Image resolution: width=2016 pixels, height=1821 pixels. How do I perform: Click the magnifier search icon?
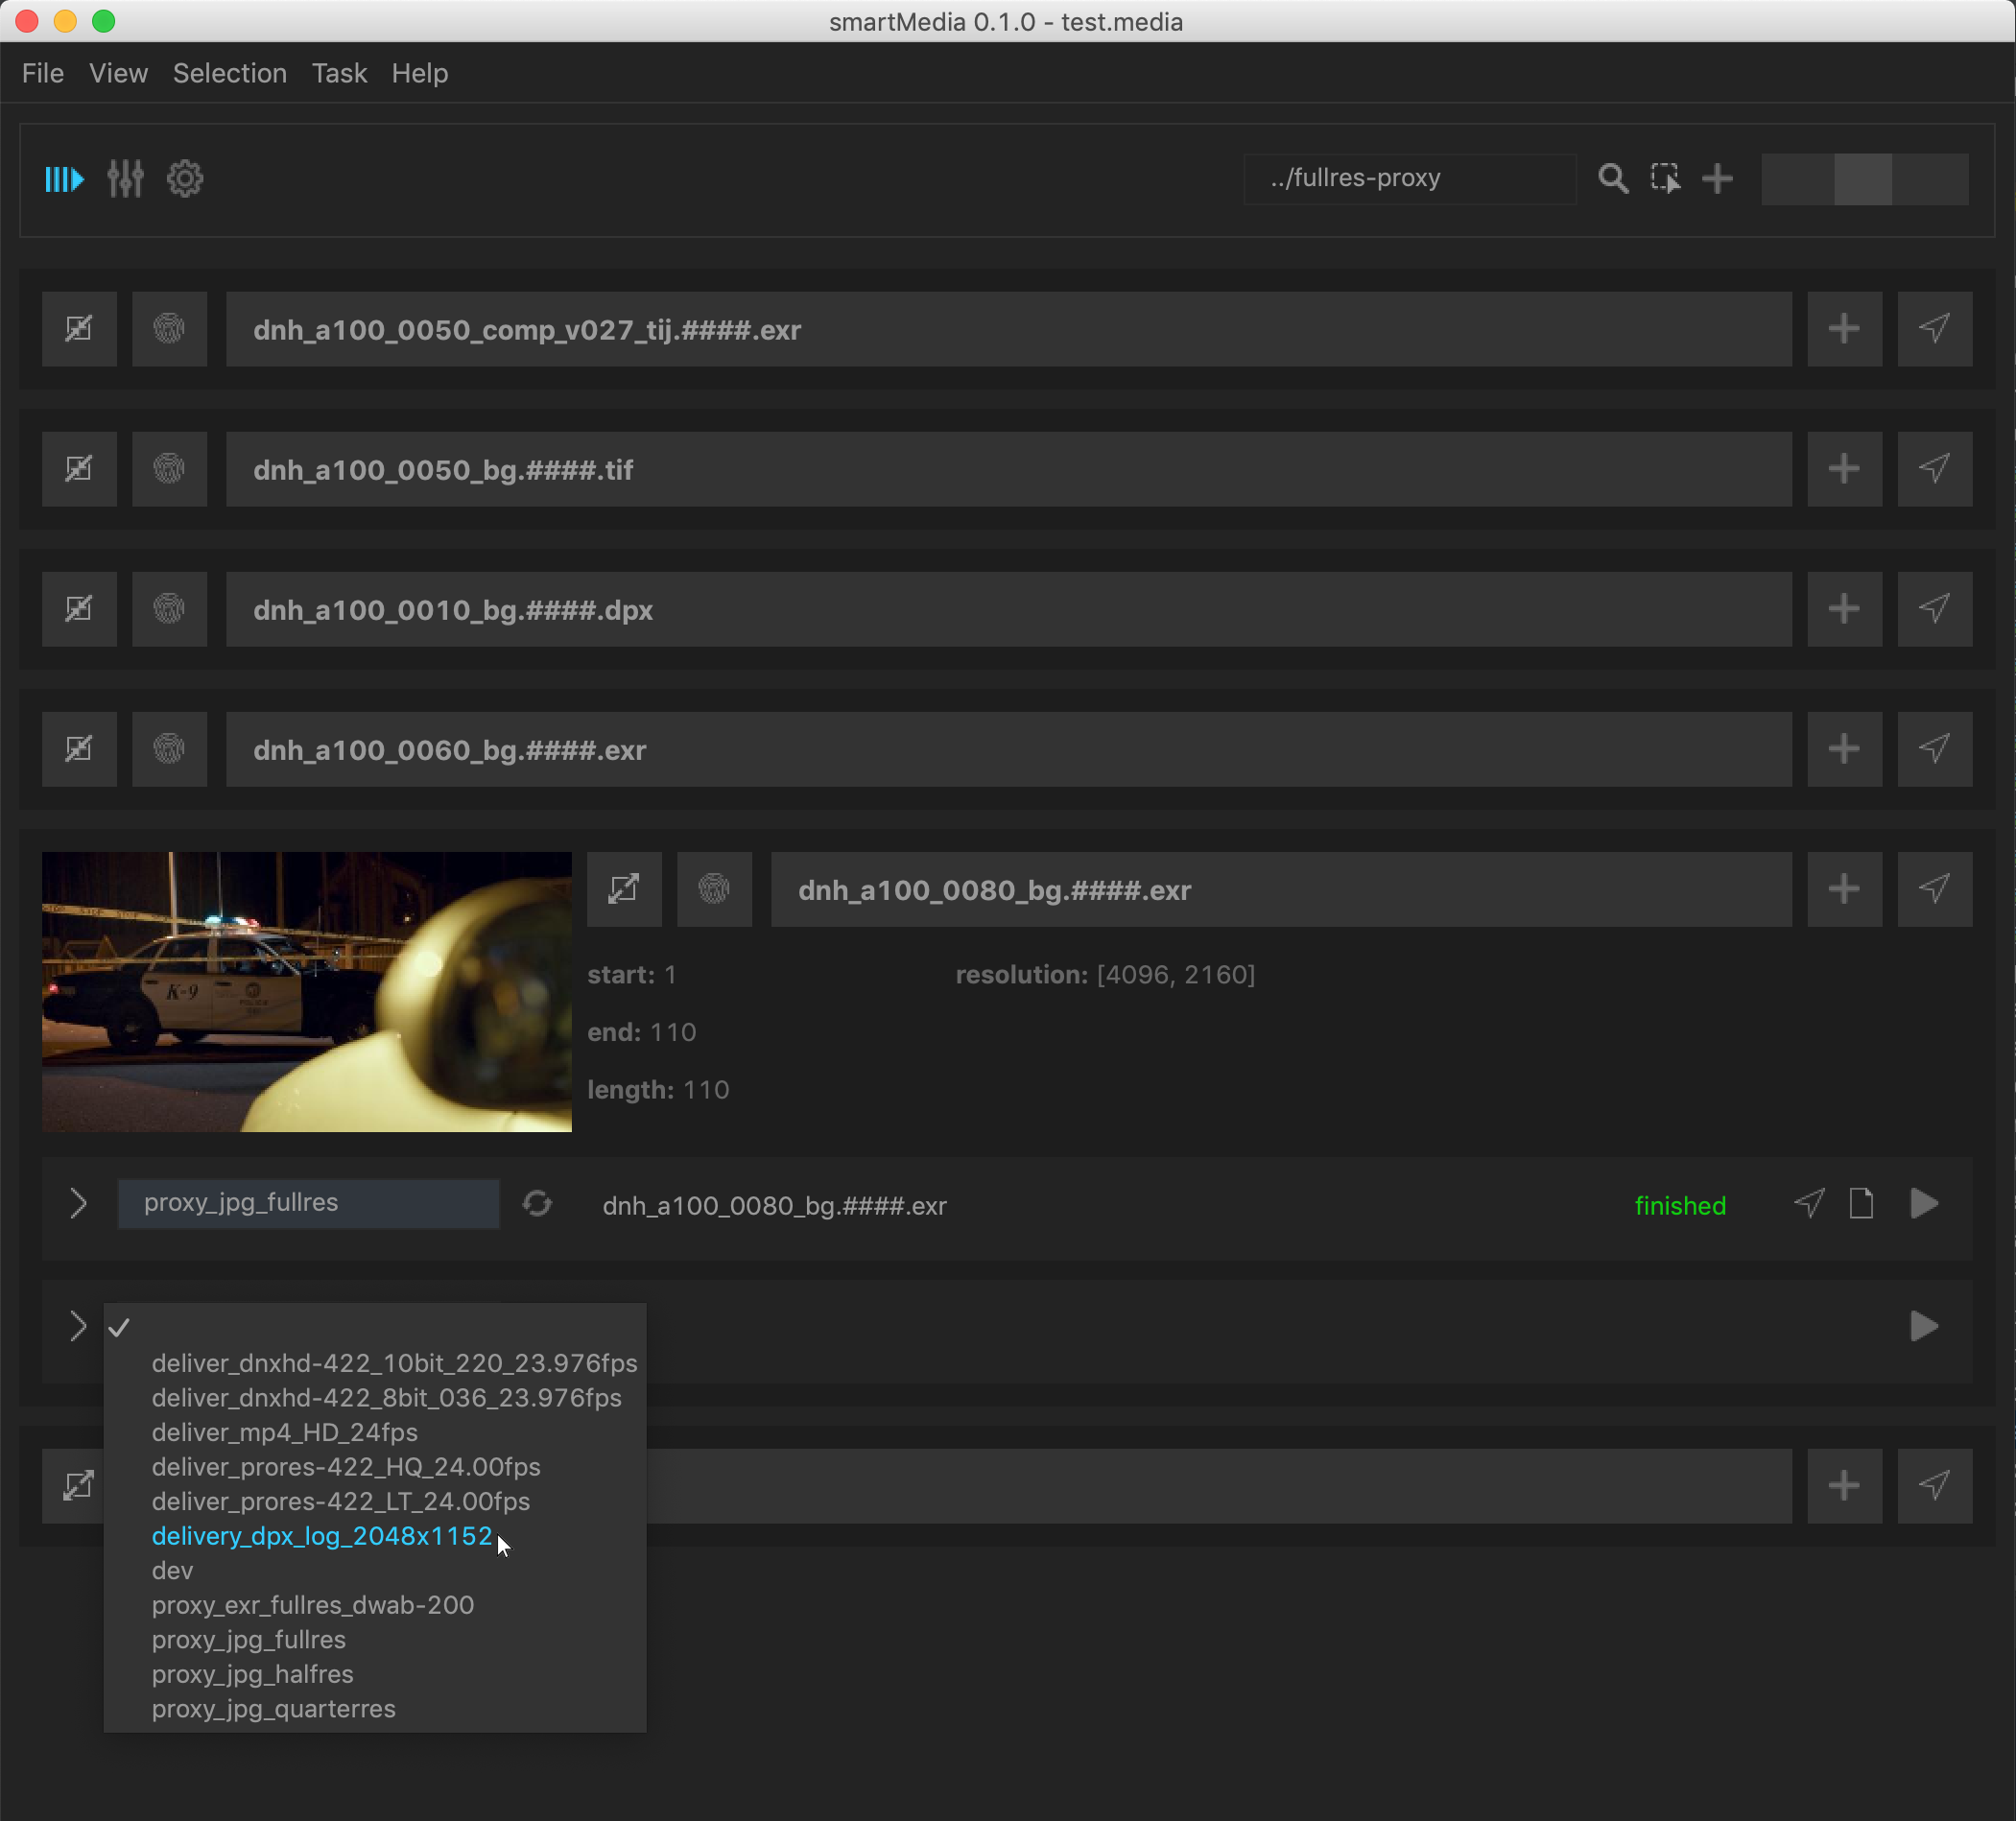1612,179
